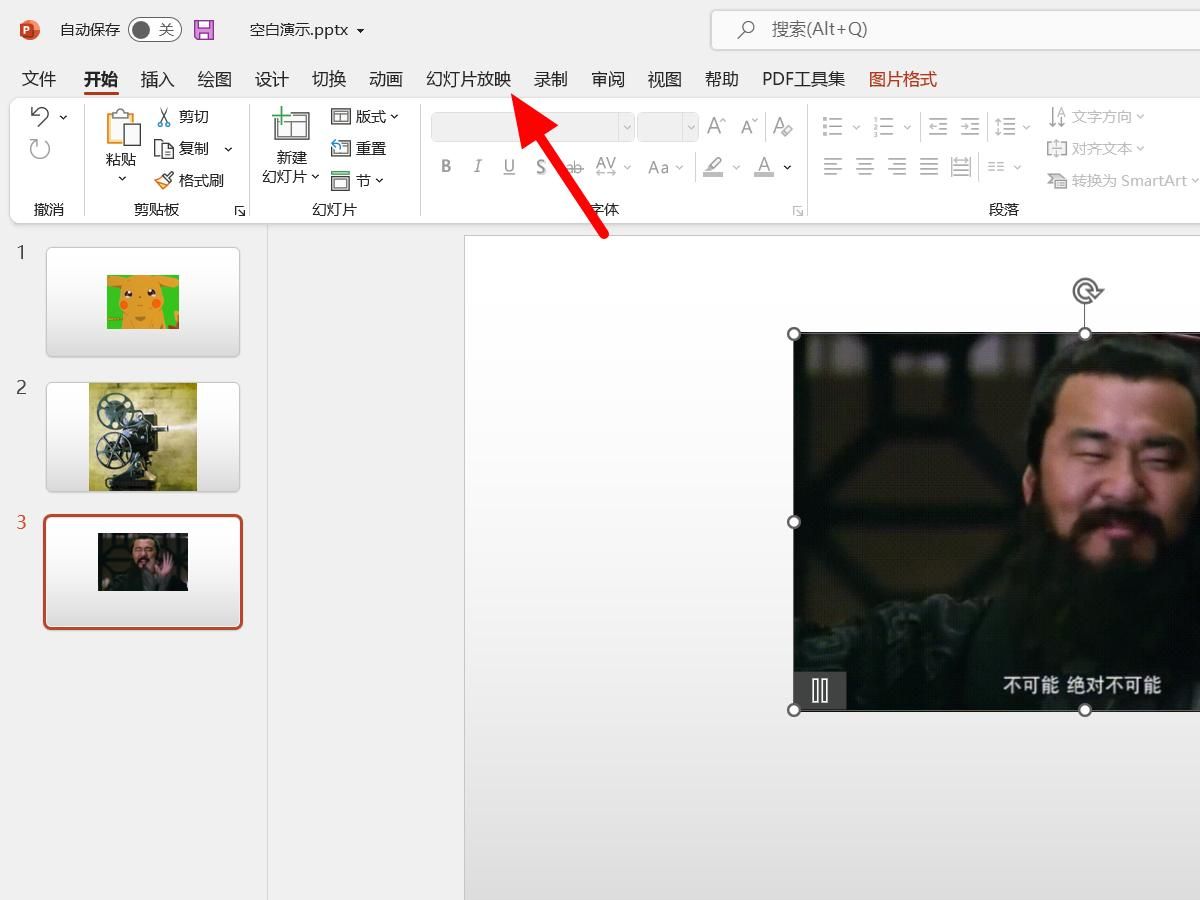Open the 帮助 ribbon tab

(x=721, y=79)
